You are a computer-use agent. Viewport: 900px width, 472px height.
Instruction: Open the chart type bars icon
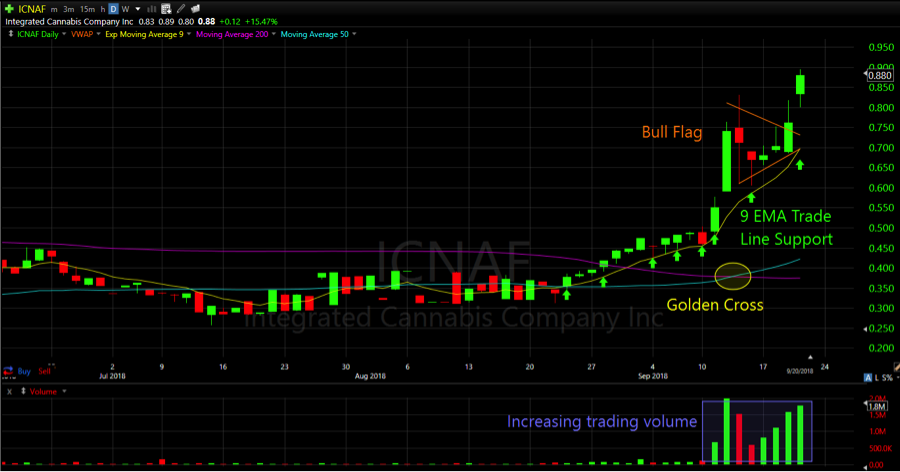pos(152,9)
